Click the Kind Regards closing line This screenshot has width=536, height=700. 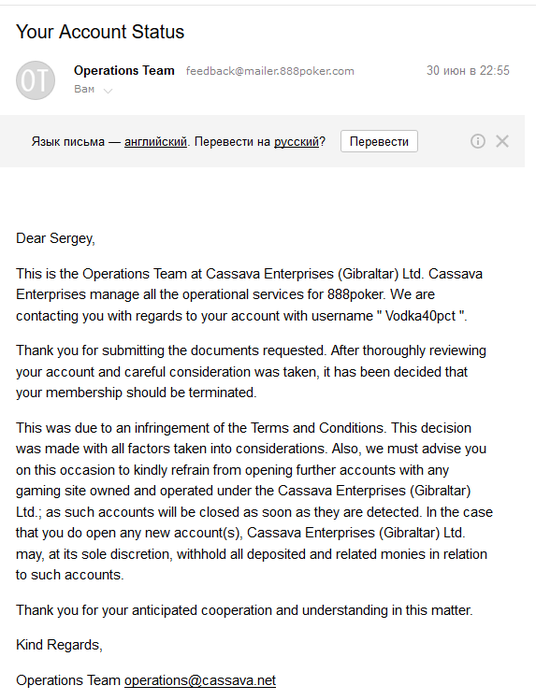(59, 645)
